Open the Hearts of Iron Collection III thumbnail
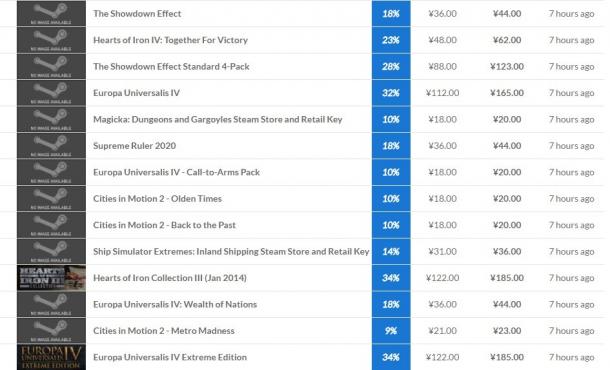The height and width of the screenshot is (370, 610). pos(51,278)
